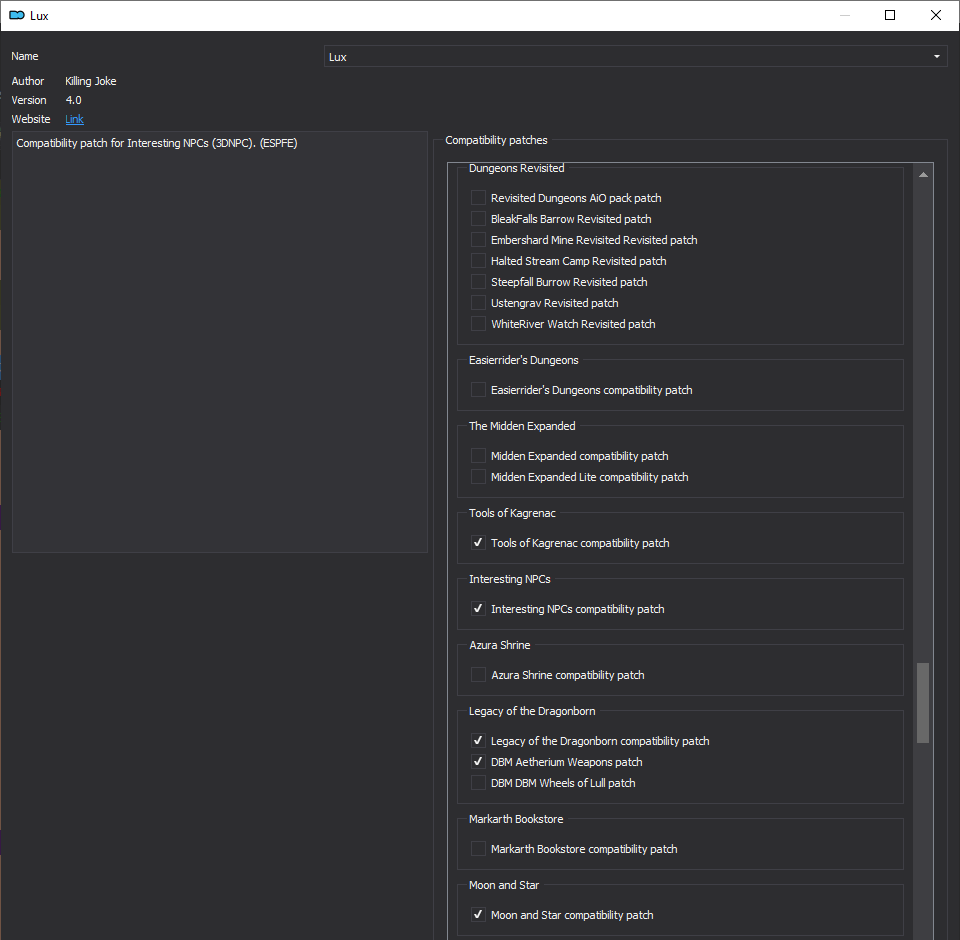The width and height of the screenshot is (960, 940).
Task: Select Ustengrav Revisited patch checkbox
Action: pyautogui.click(x=479, y=303)
